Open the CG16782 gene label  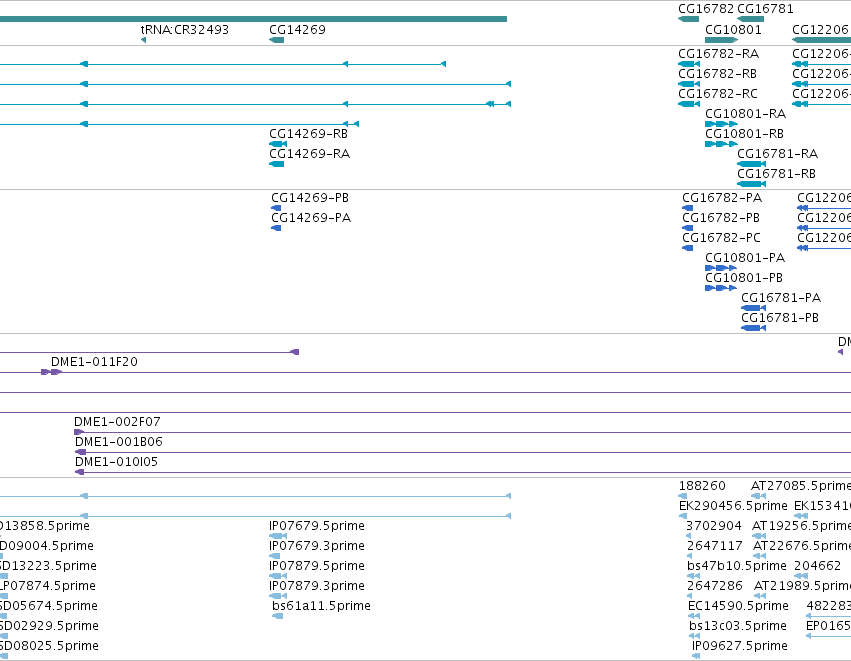point(706,9)
